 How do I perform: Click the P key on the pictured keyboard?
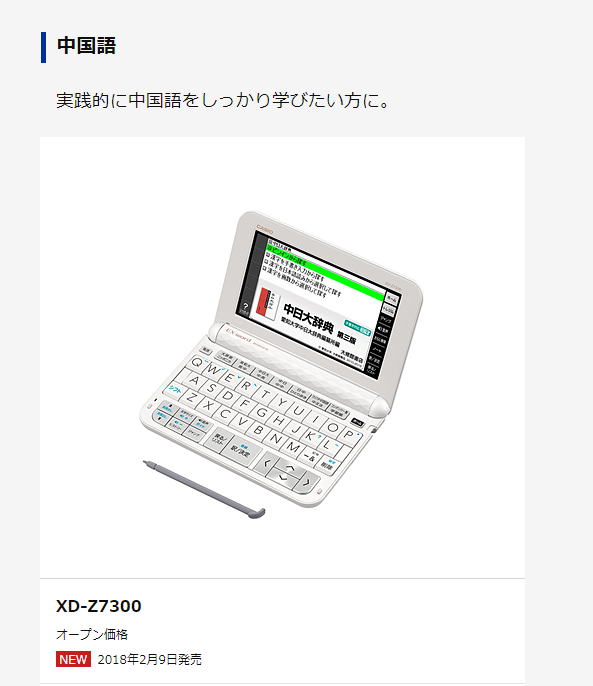350,434
